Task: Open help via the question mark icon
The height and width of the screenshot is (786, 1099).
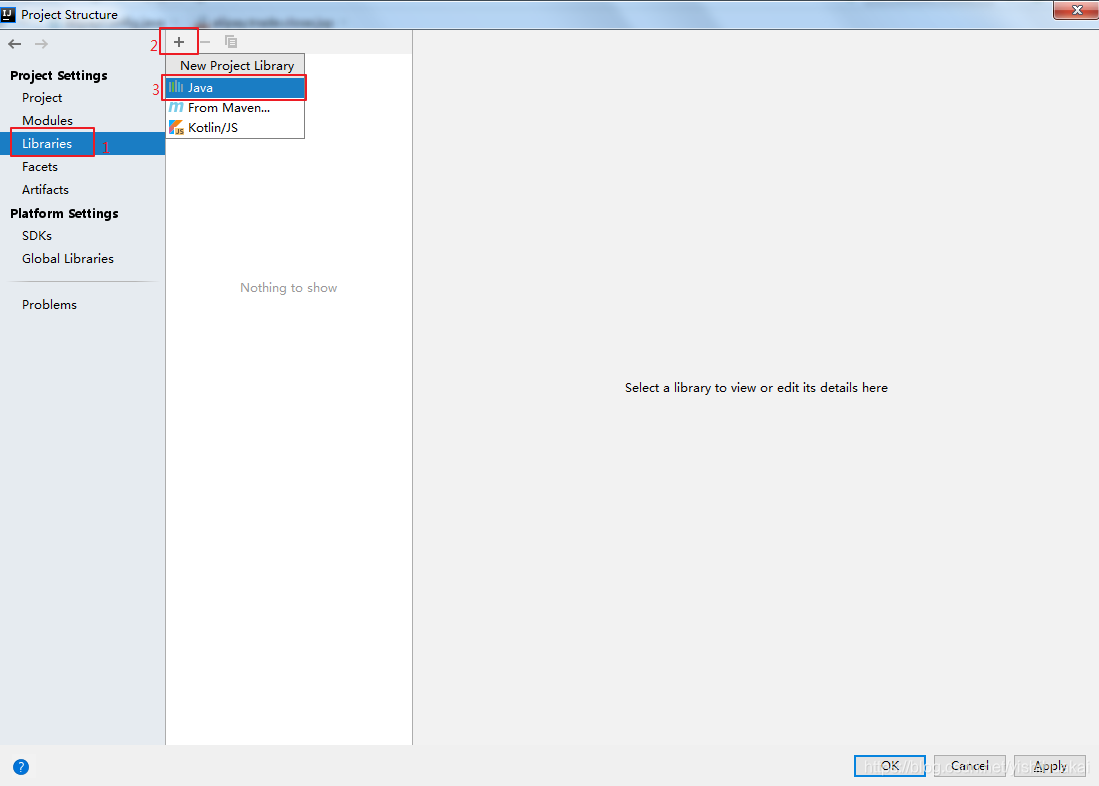Action: tap(21, 766)
